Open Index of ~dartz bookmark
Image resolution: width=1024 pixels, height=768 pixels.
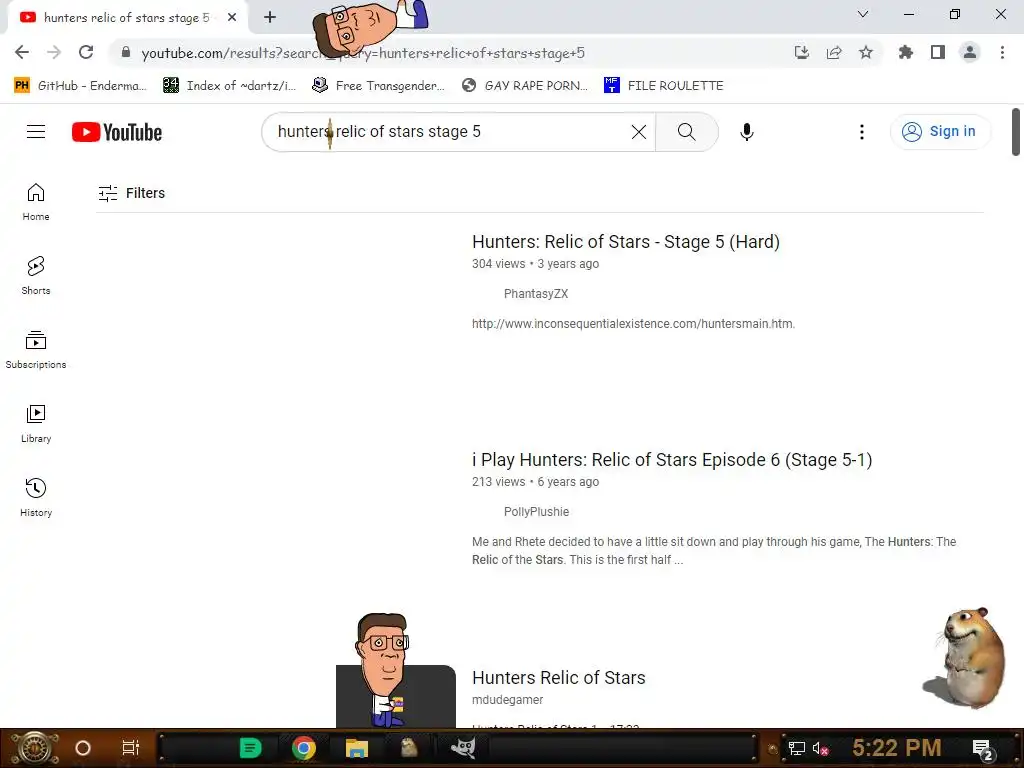[x=229, y=86]
